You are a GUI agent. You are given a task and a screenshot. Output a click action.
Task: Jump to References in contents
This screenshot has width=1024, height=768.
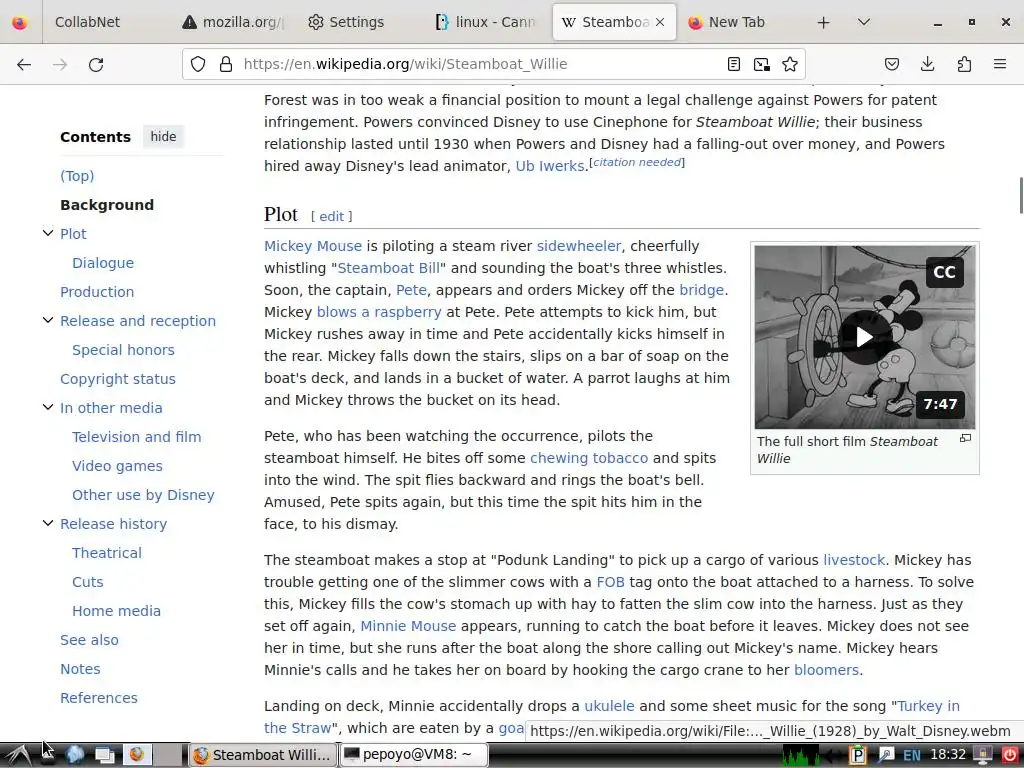pos(99,697)
